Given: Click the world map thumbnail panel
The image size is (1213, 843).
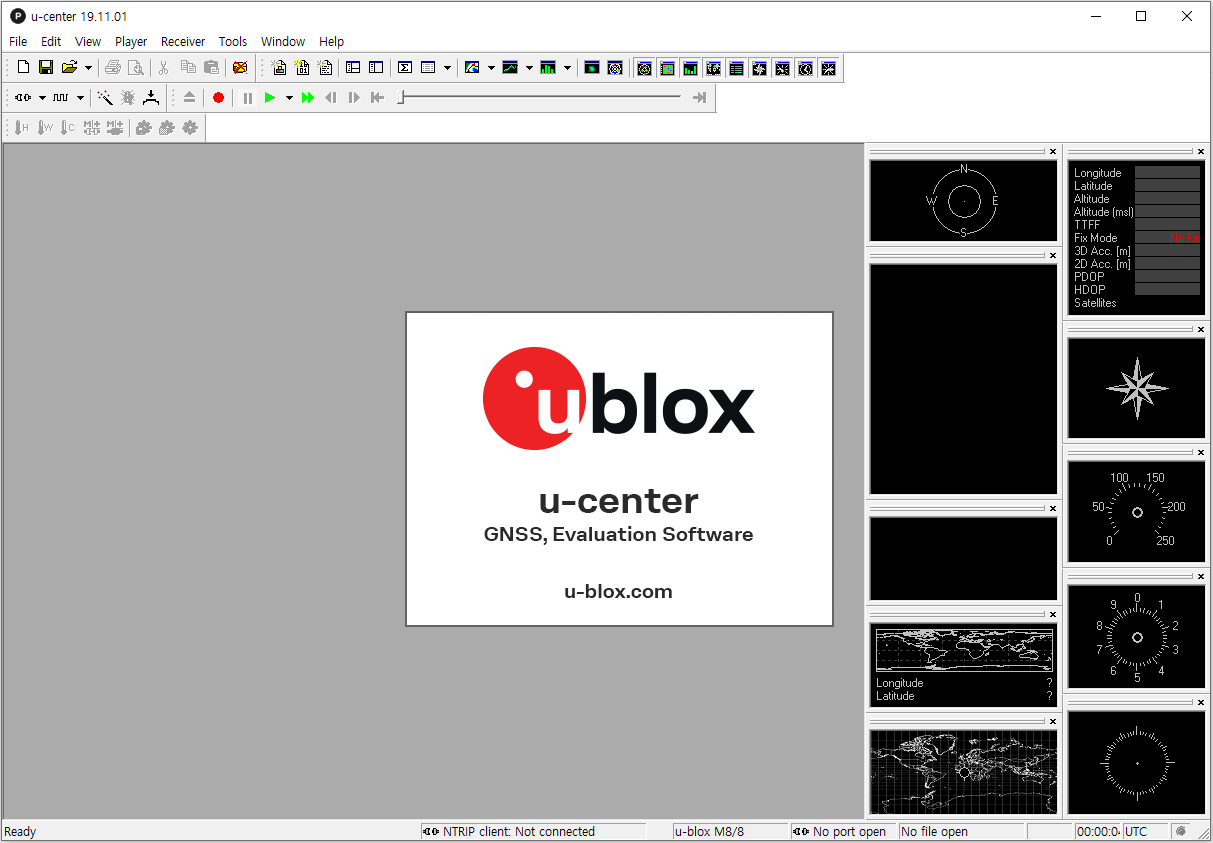Looking at the screenshot, I should click(963, 772).
